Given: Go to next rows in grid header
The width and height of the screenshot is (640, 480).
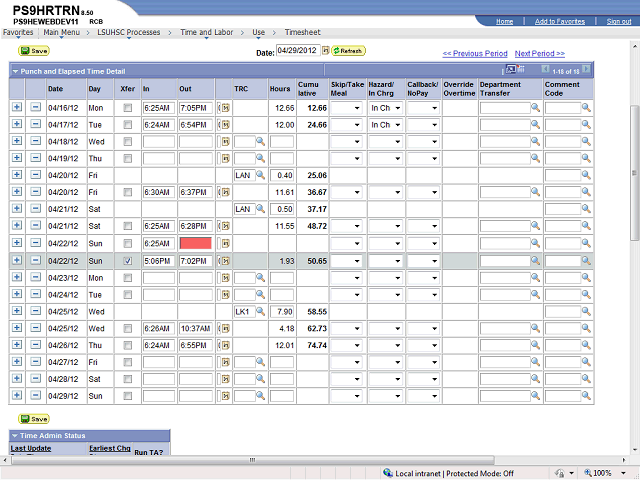Looking at the screenshot, I should point(586,69).
